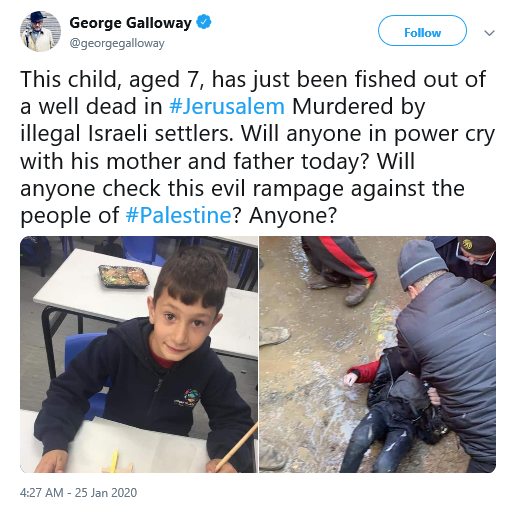
Task: Click George Galloway's profile avatar
Action: (40, 31)
